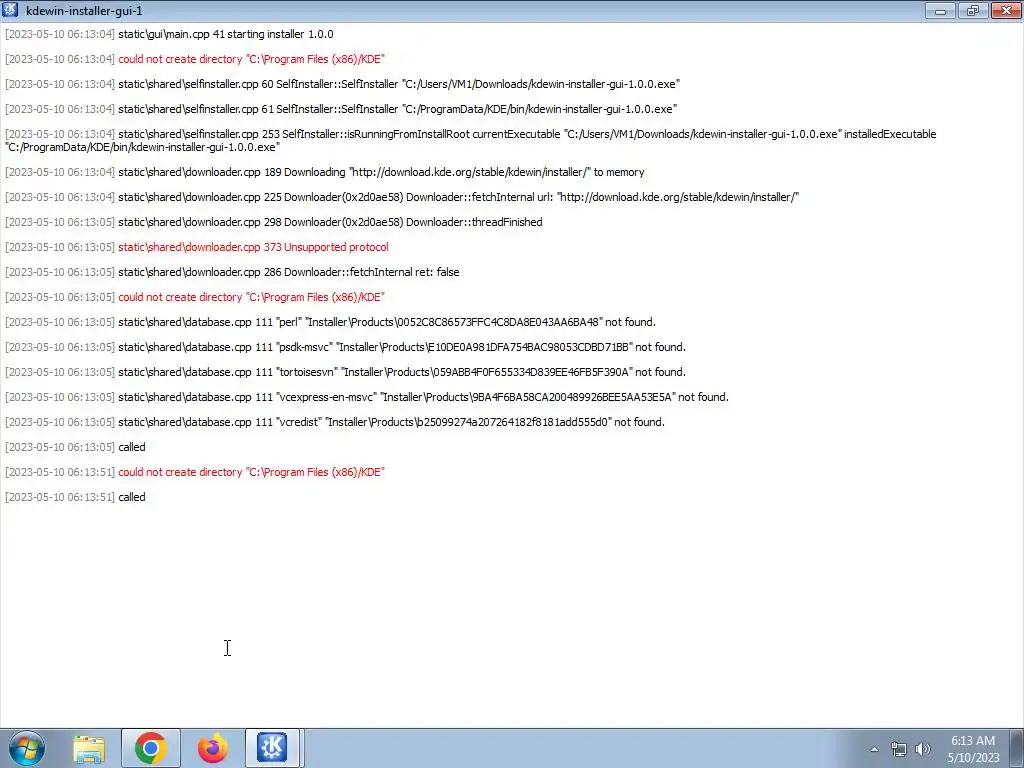The image size is (1024, 768).
Task: Click the 'downloader.cpp 189 Downloading' log line
Action: (x=325, y=172)
